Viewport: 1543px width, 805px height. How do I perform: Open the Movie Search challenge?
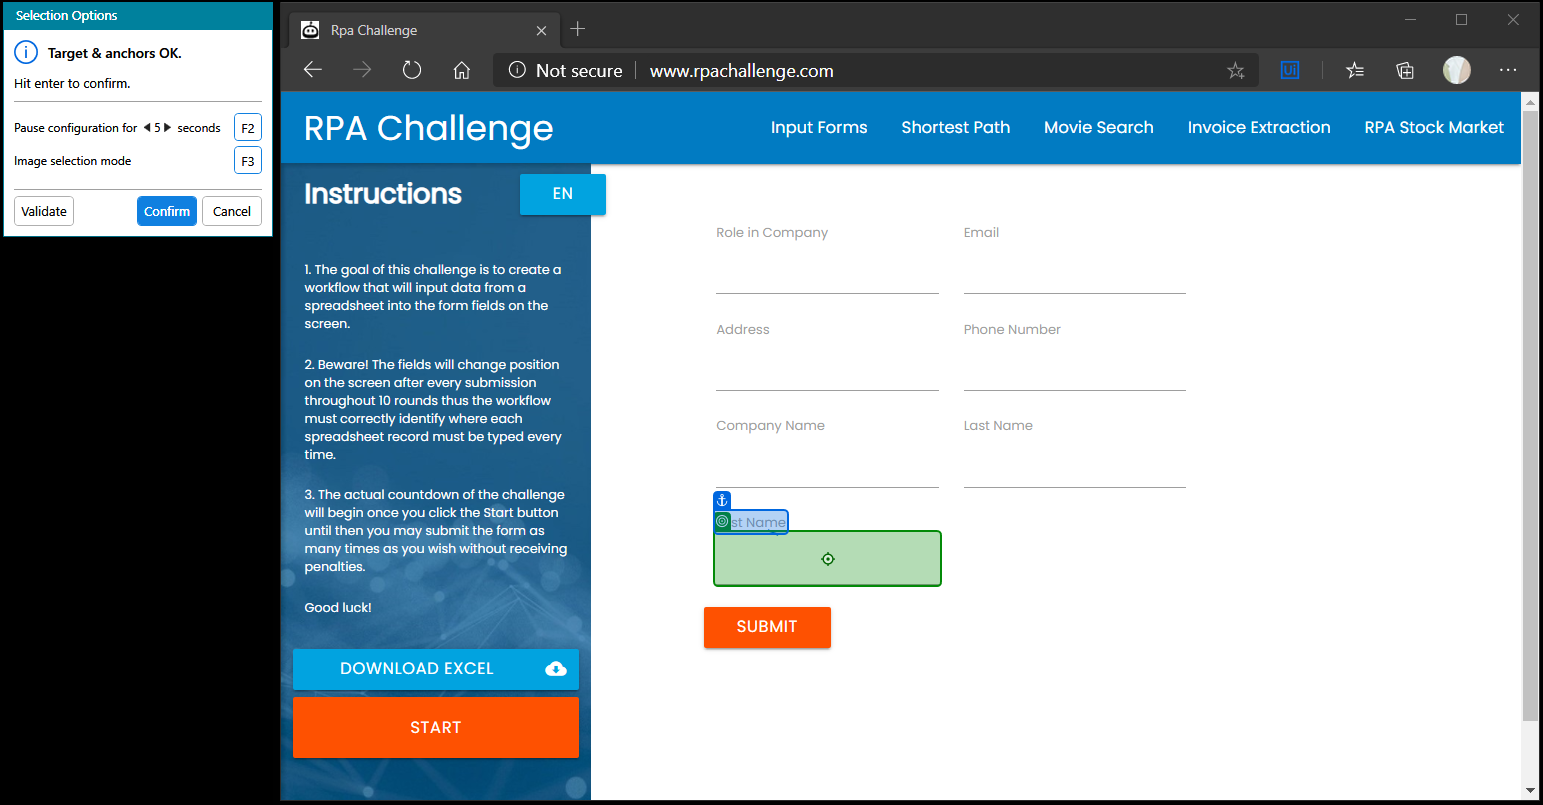coord(1098,127)
